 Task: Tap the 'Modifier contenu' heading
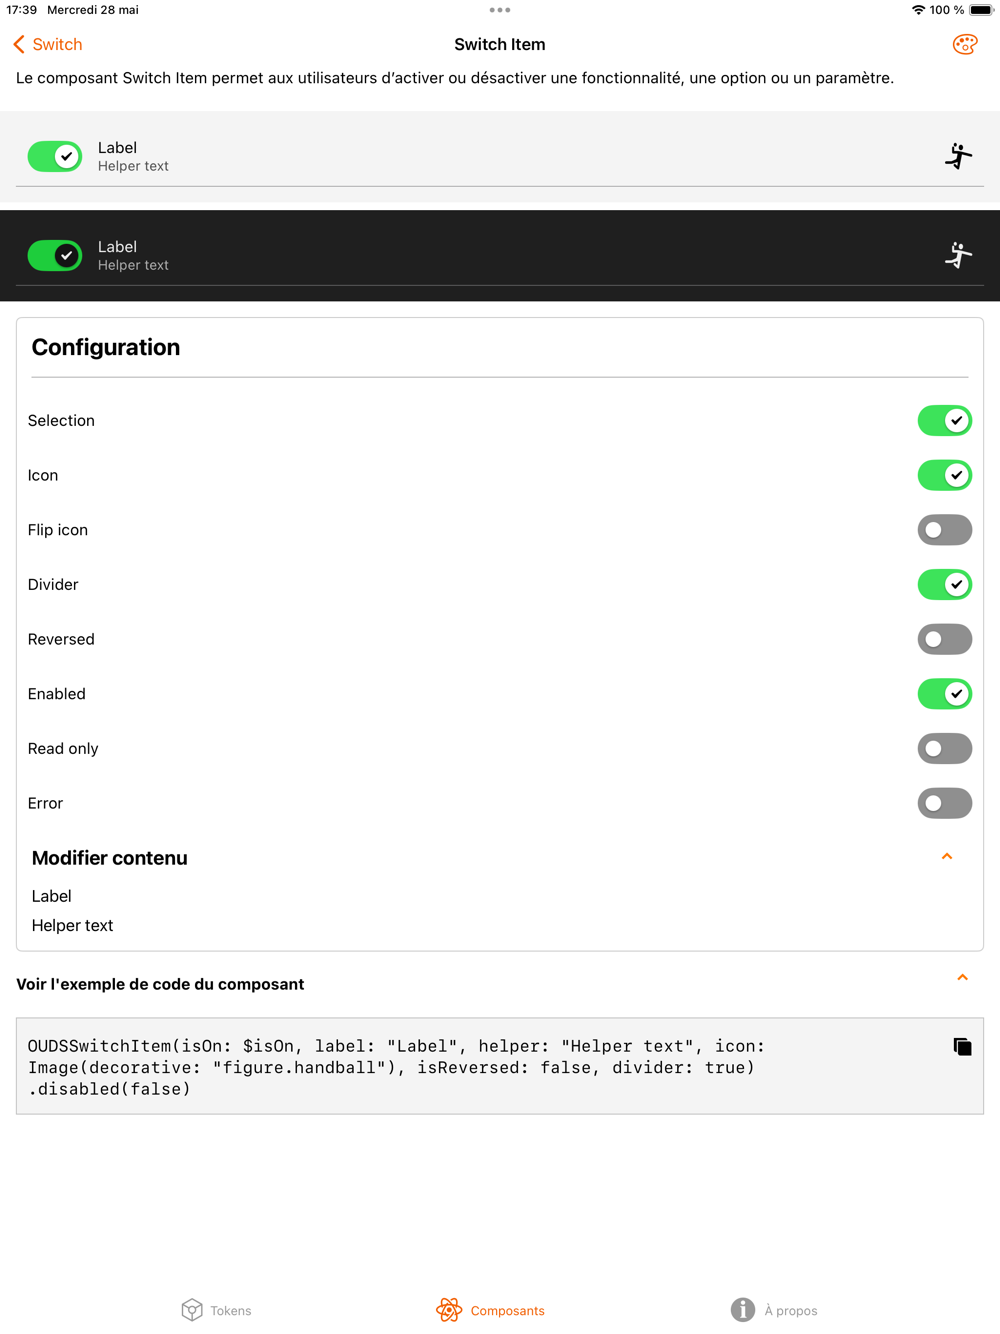tap(110, 858)
